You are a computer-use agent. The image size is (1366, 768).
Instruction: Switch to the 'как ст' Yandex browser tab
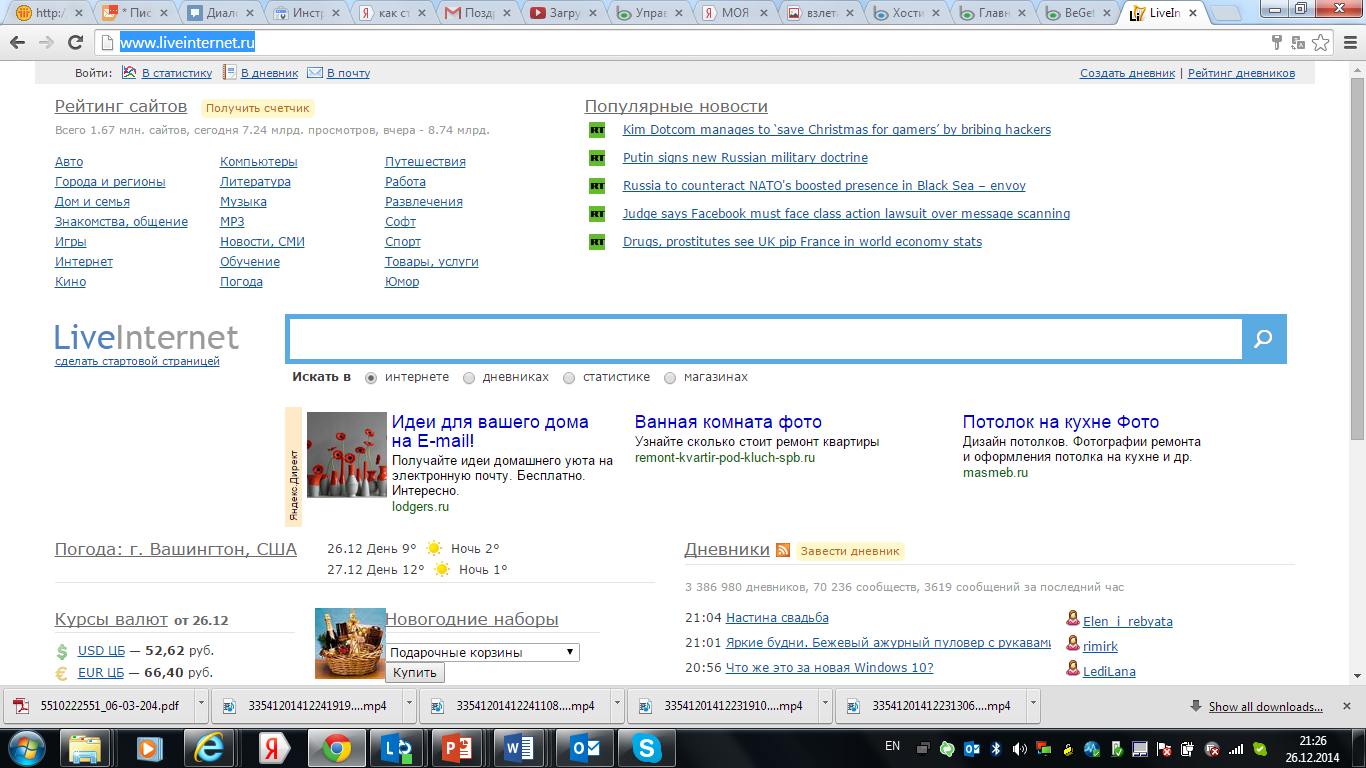392,13
